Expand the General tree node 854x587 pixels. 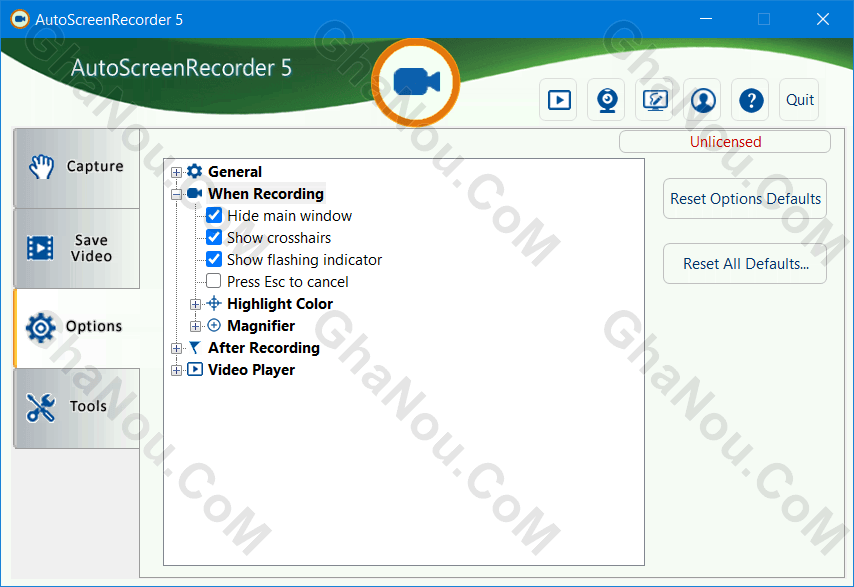click(x=176, y=173)
